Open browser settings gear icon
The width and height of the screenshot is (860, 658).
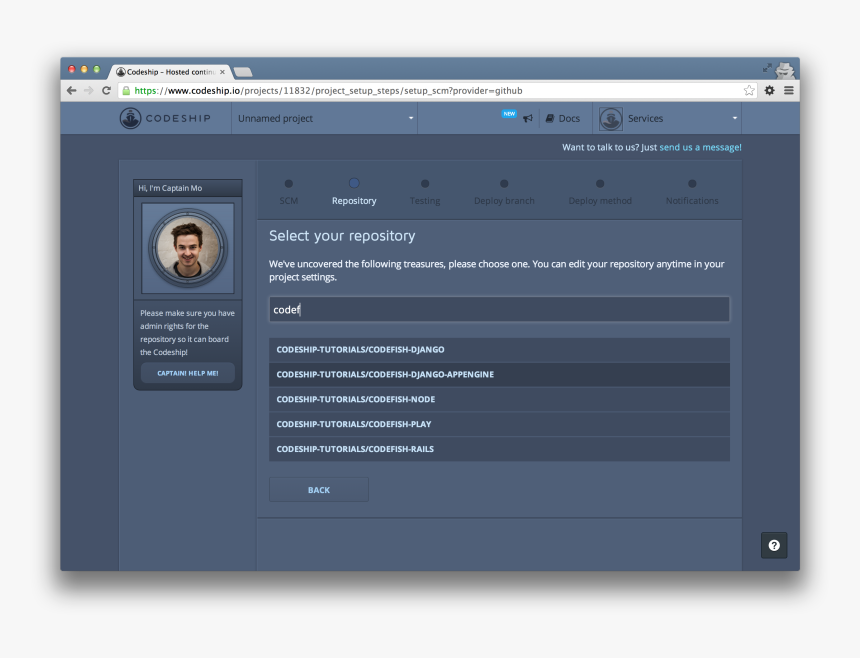point(770,90)
